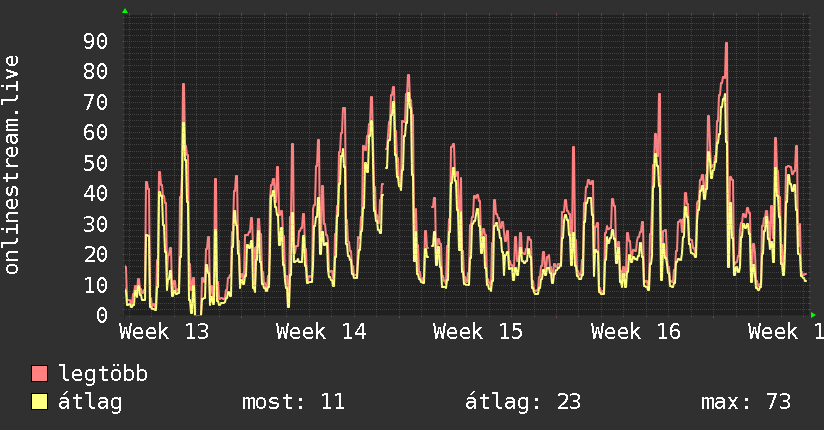
Task: Click the highest pink peak near 90
Action: click(x=726, y=44)
